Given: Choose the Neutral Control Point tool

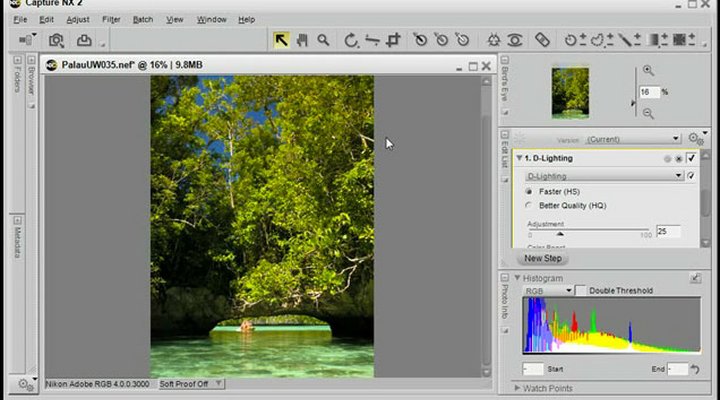Looking at the screenshot, I should click(441, 40).
